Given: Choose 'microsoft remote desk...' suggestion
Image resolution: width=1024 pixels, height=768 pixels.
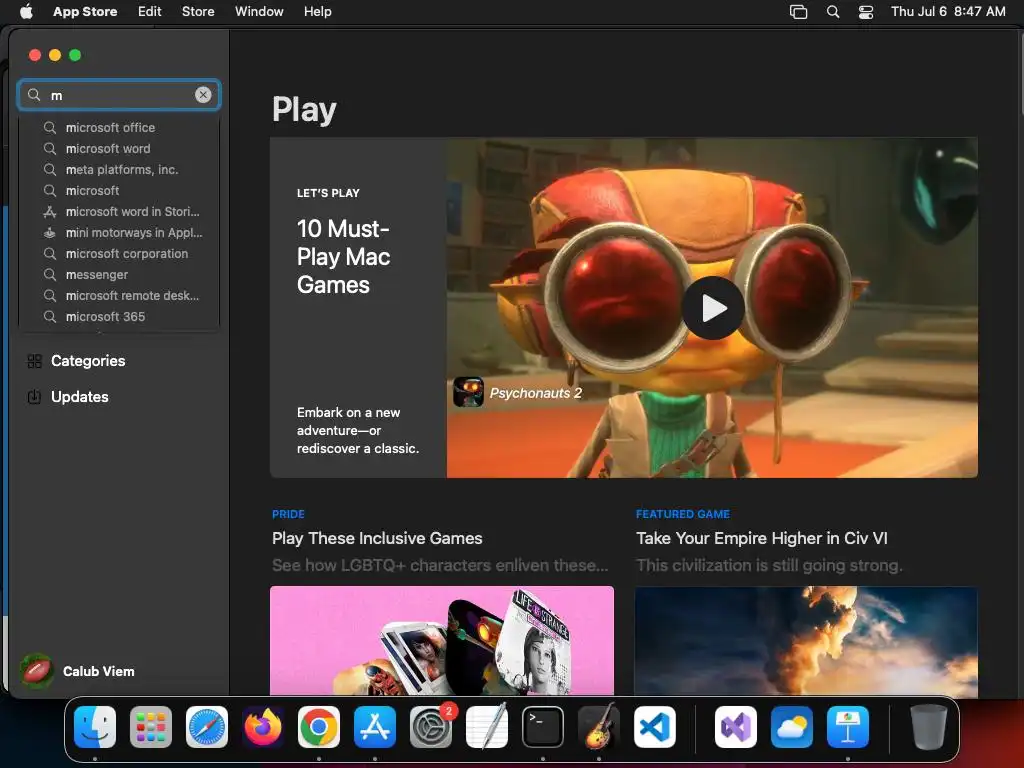Looking at the screenshot, I should [x=119, y=295].
